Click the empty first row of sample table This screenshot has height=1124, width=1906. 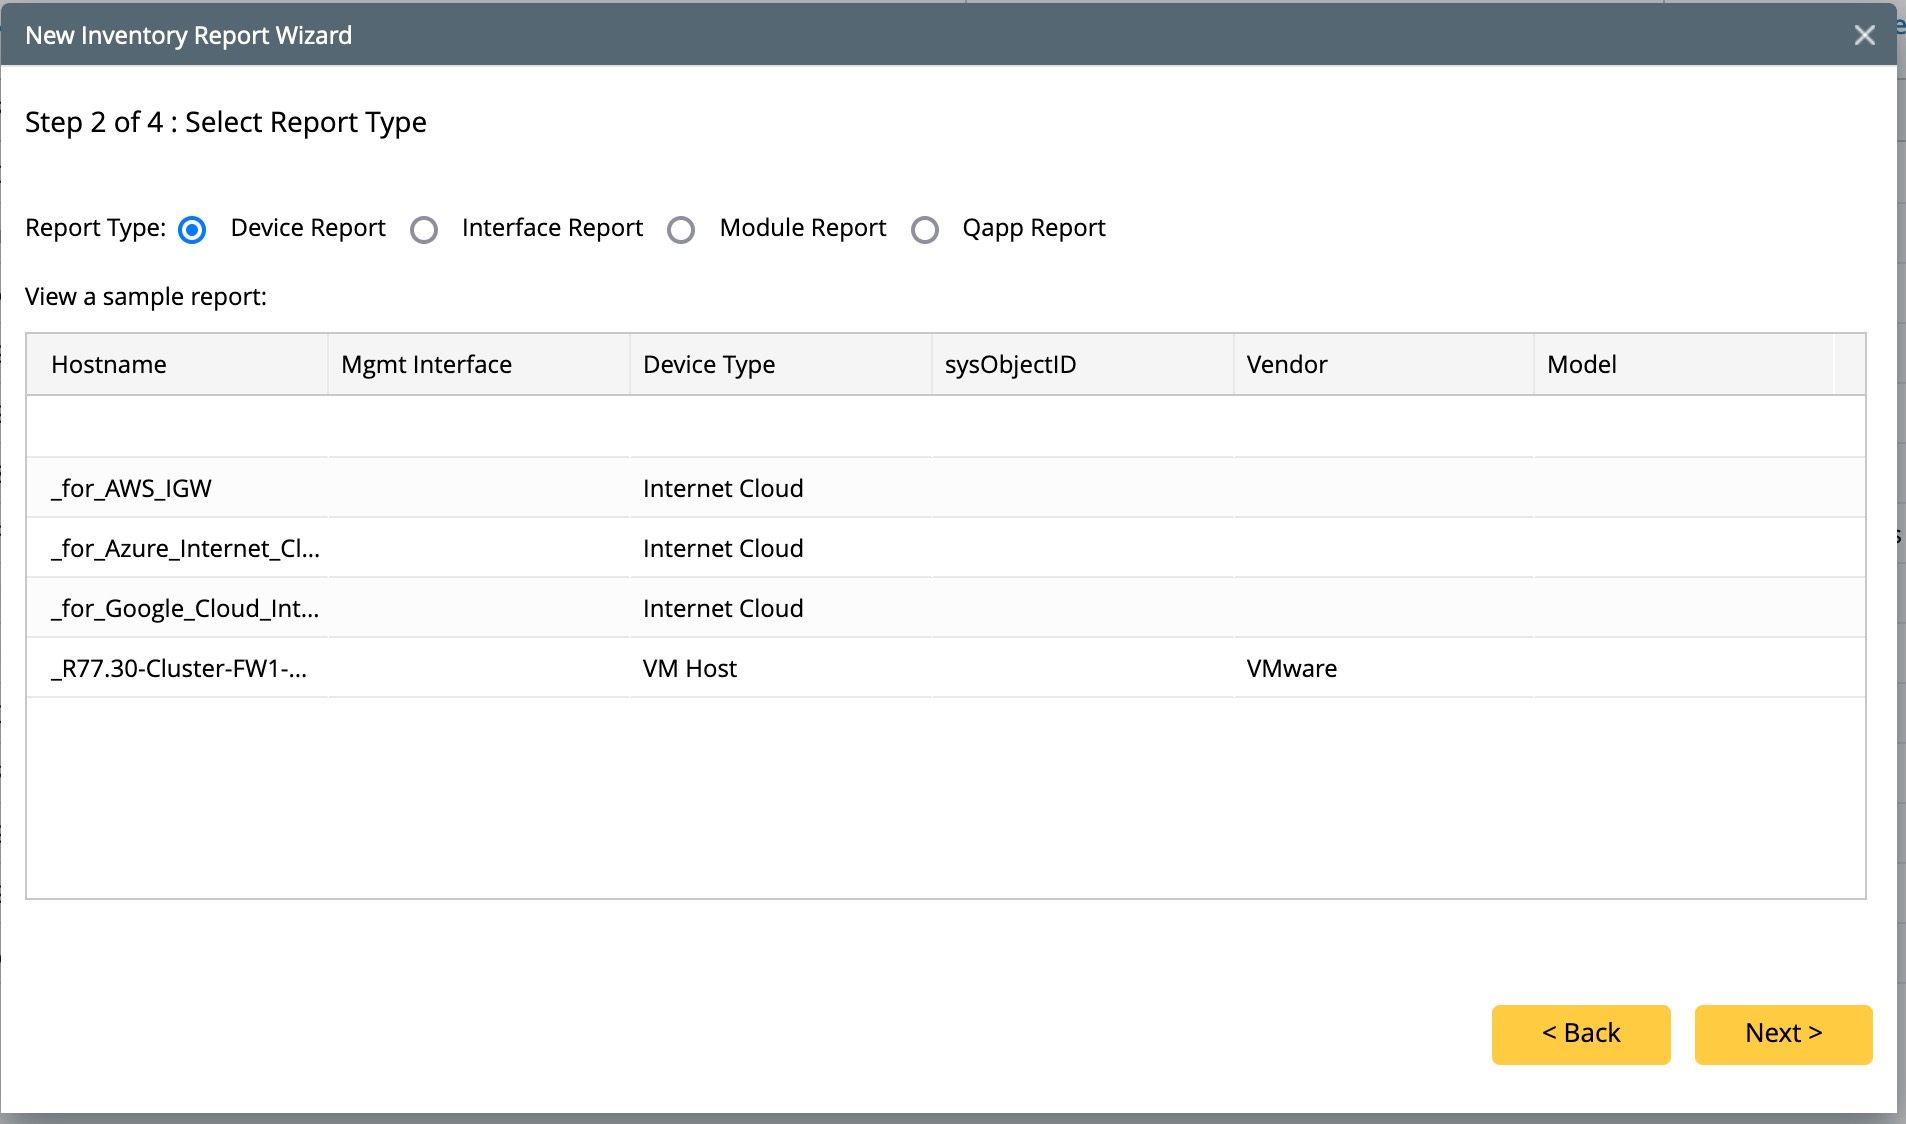coord(945,427)
